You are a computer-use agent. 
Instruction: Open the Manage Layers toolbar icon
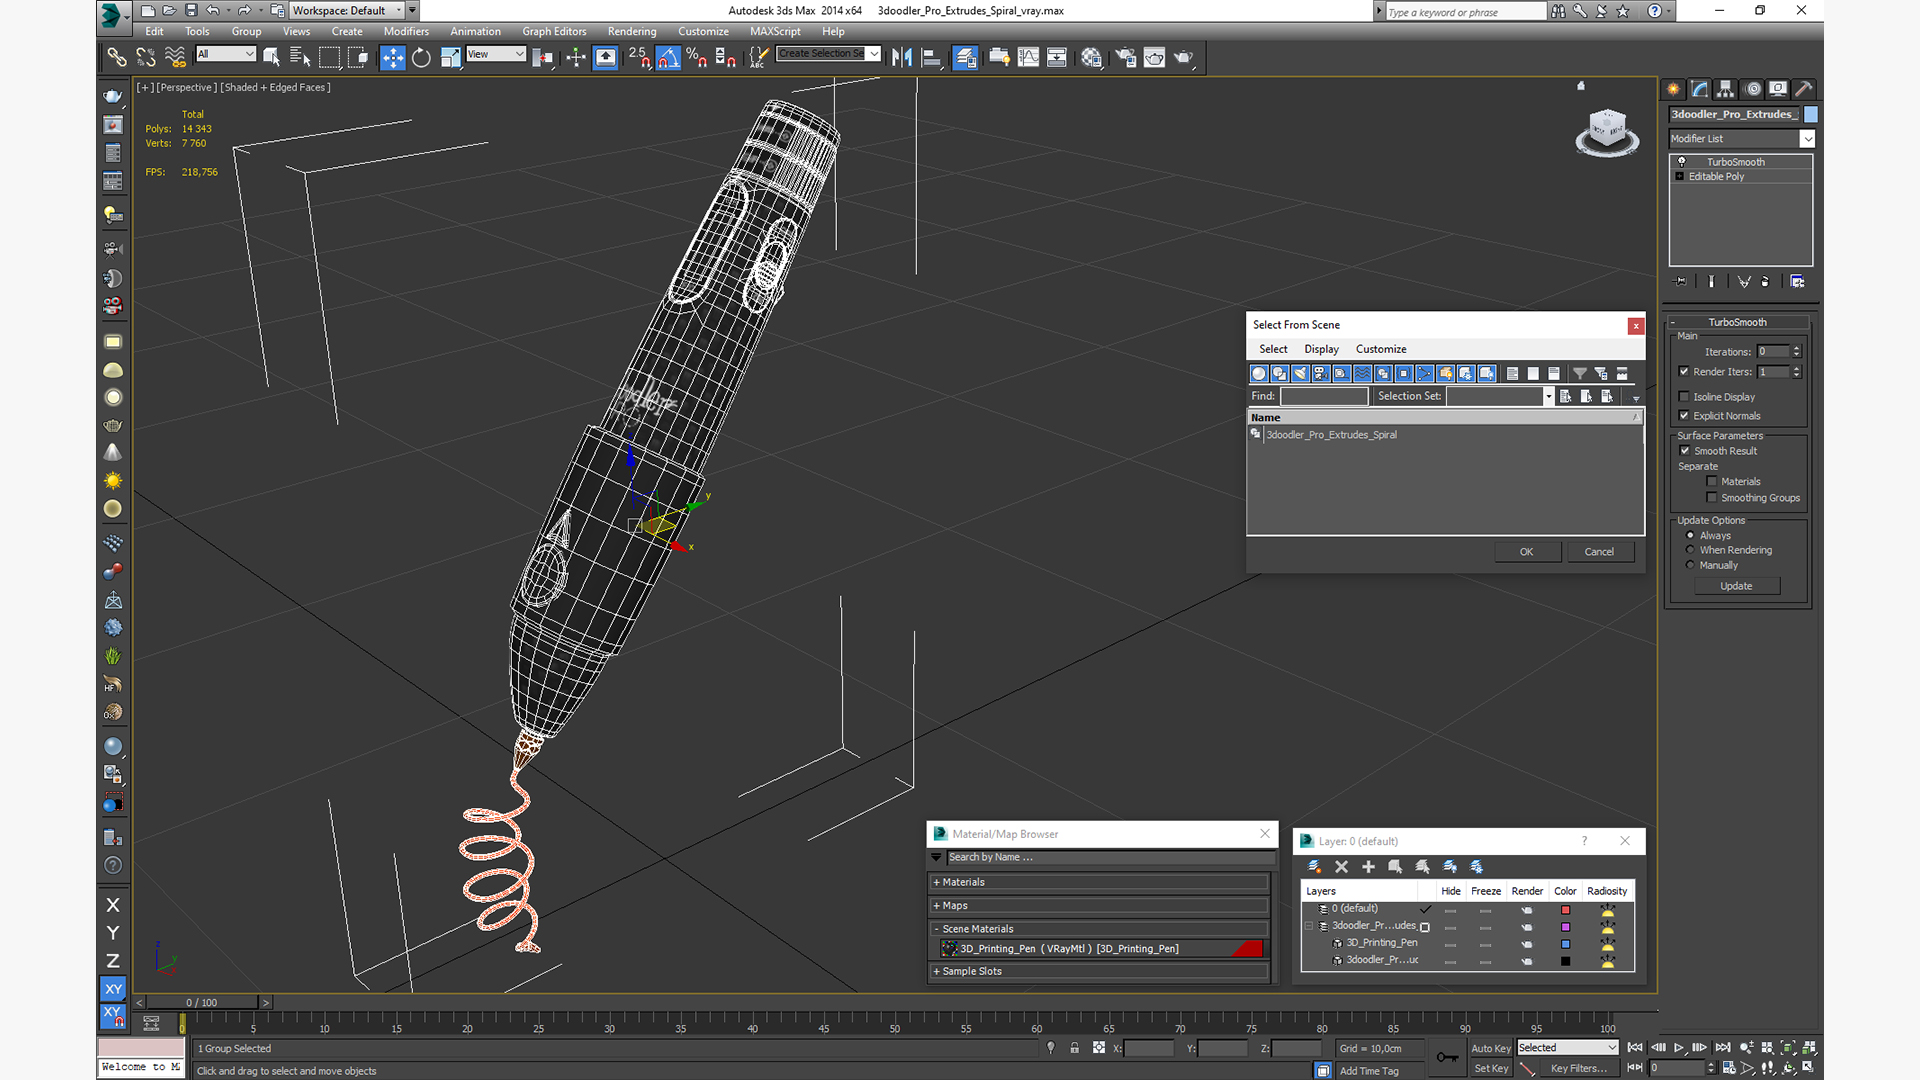pos(965,58)
